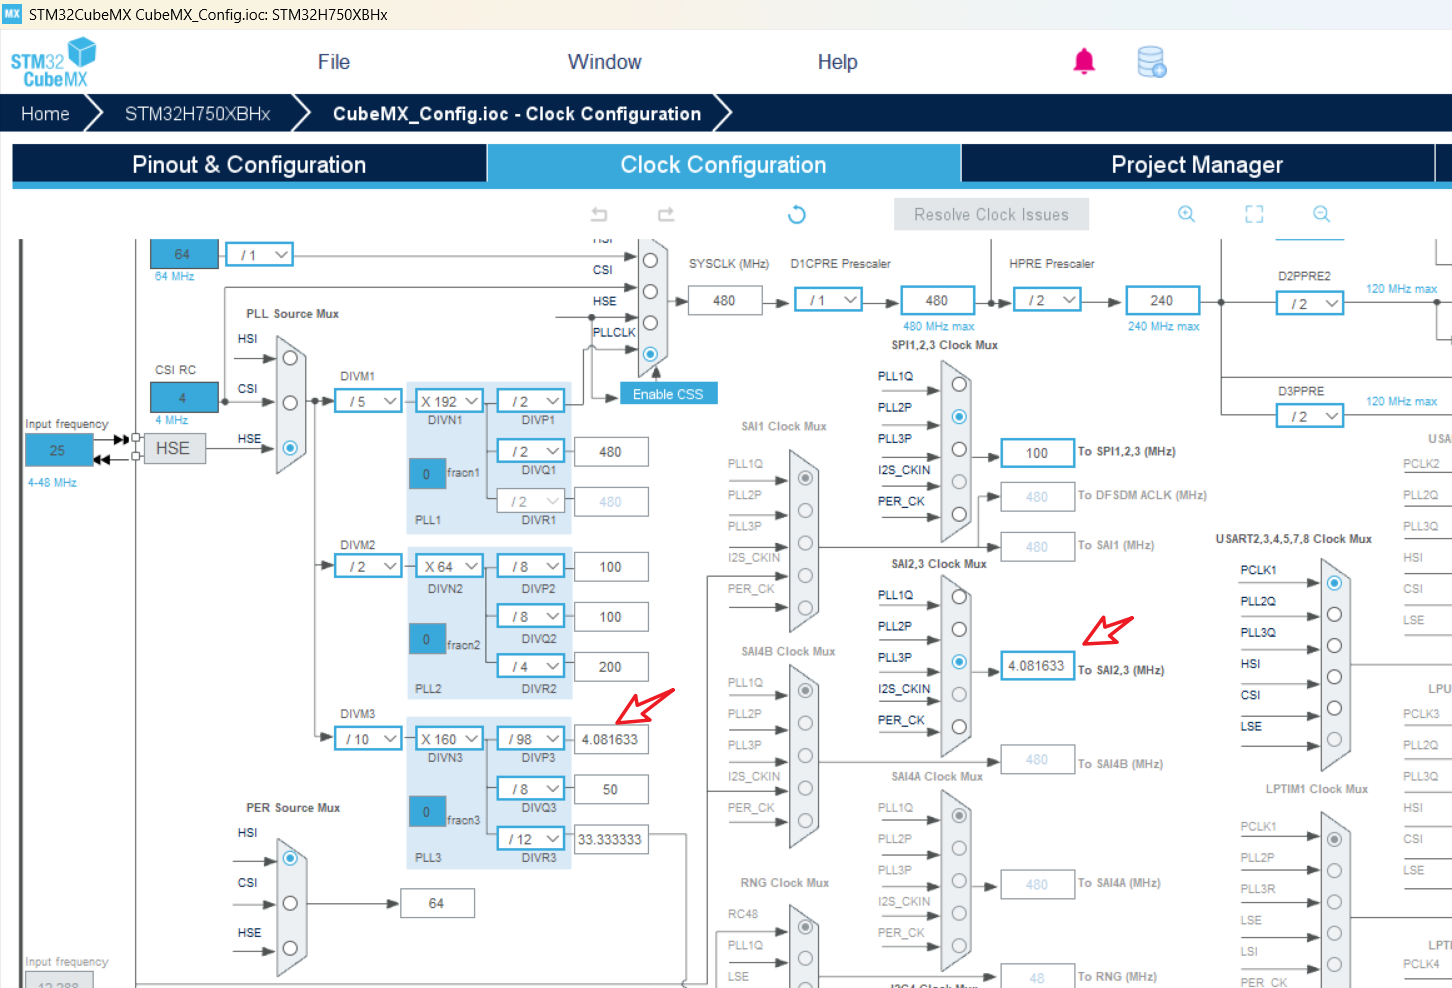Select CSI in the PLL Source Mux
The width and height of the screenshot is (1452, 988).
coord(290,403)
